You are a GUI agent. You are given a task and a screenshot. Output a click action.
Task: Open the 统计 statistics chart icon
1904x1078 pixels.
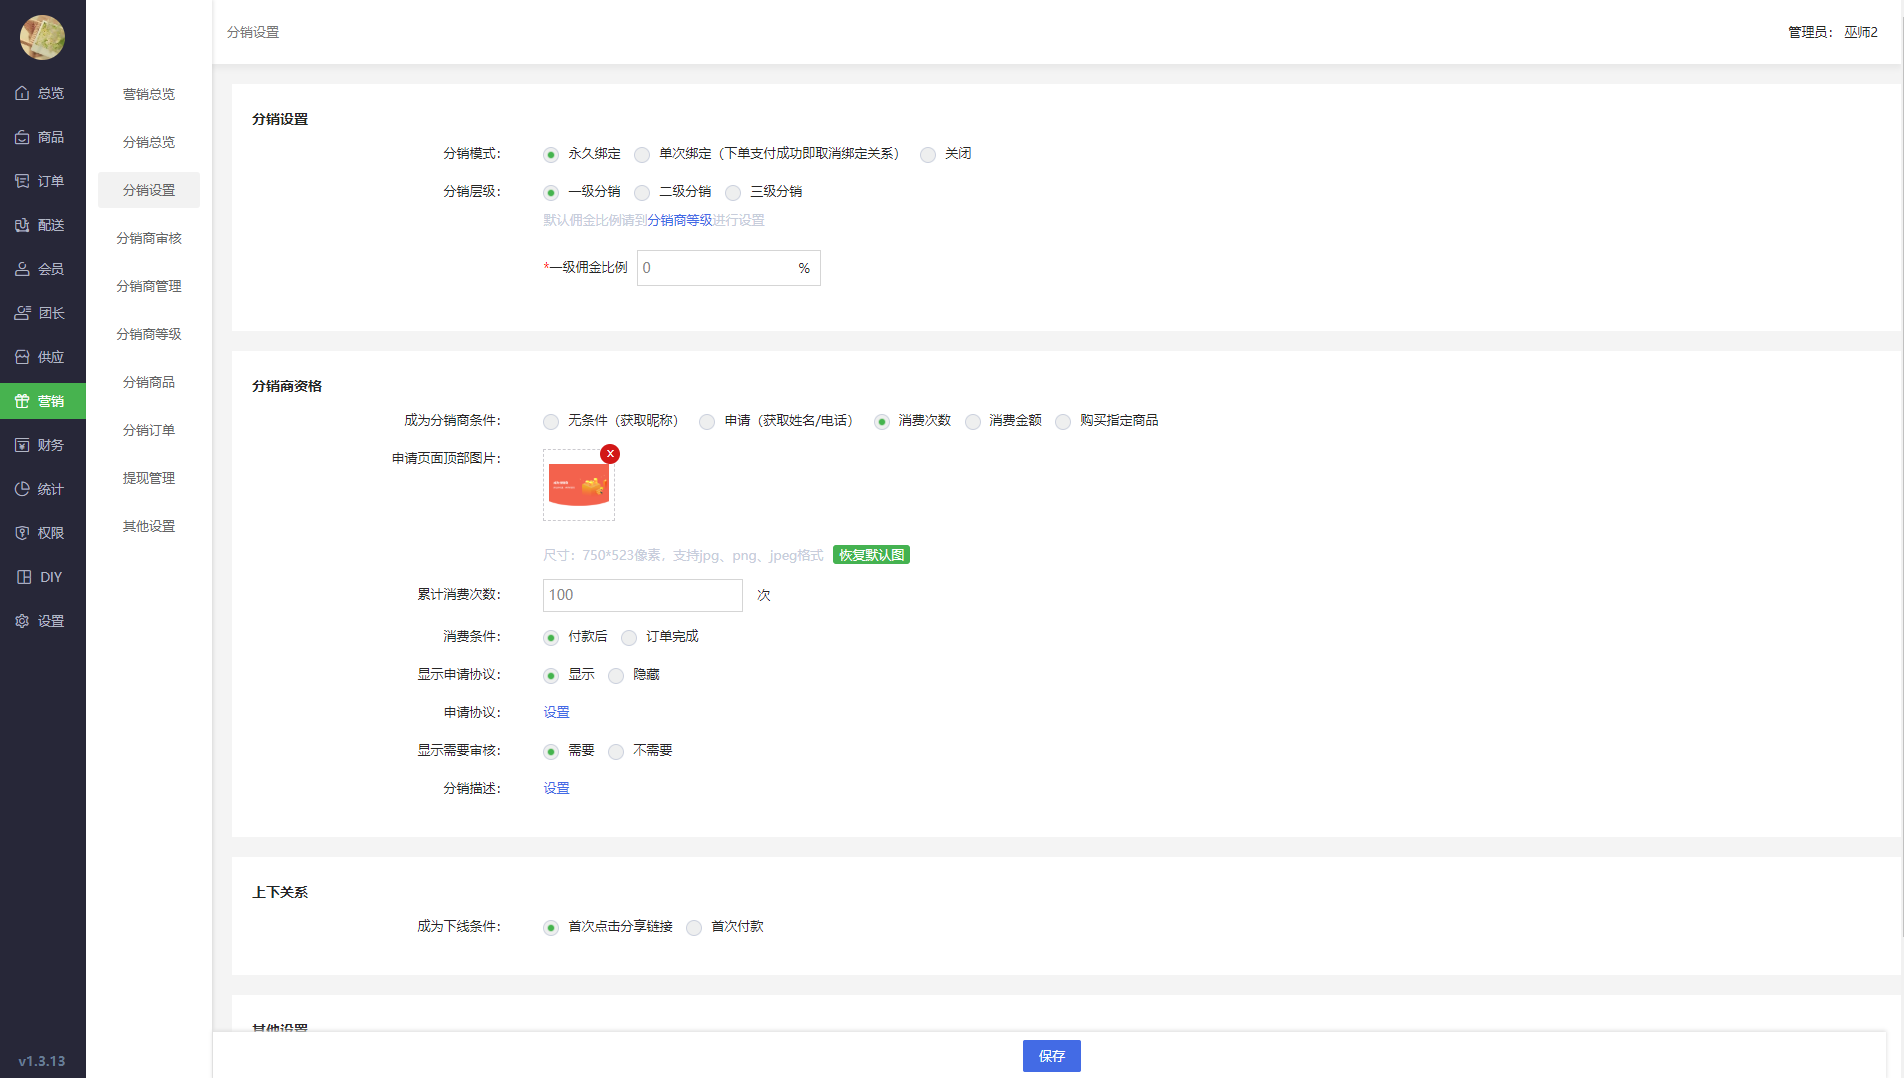pyautogui.click(x=22, y=489)
